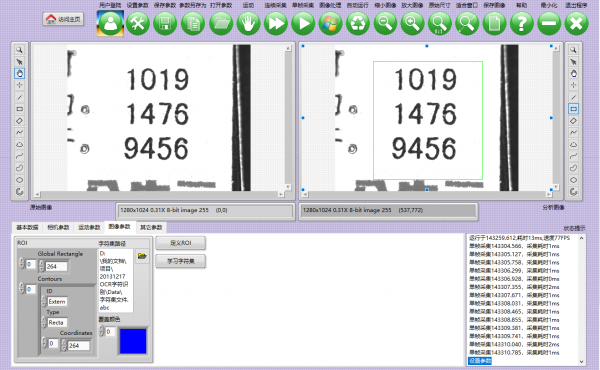Screen dimensions: 600x370
Task: Click the 参数另存为 copy documents icon
Action: point(193,23)
